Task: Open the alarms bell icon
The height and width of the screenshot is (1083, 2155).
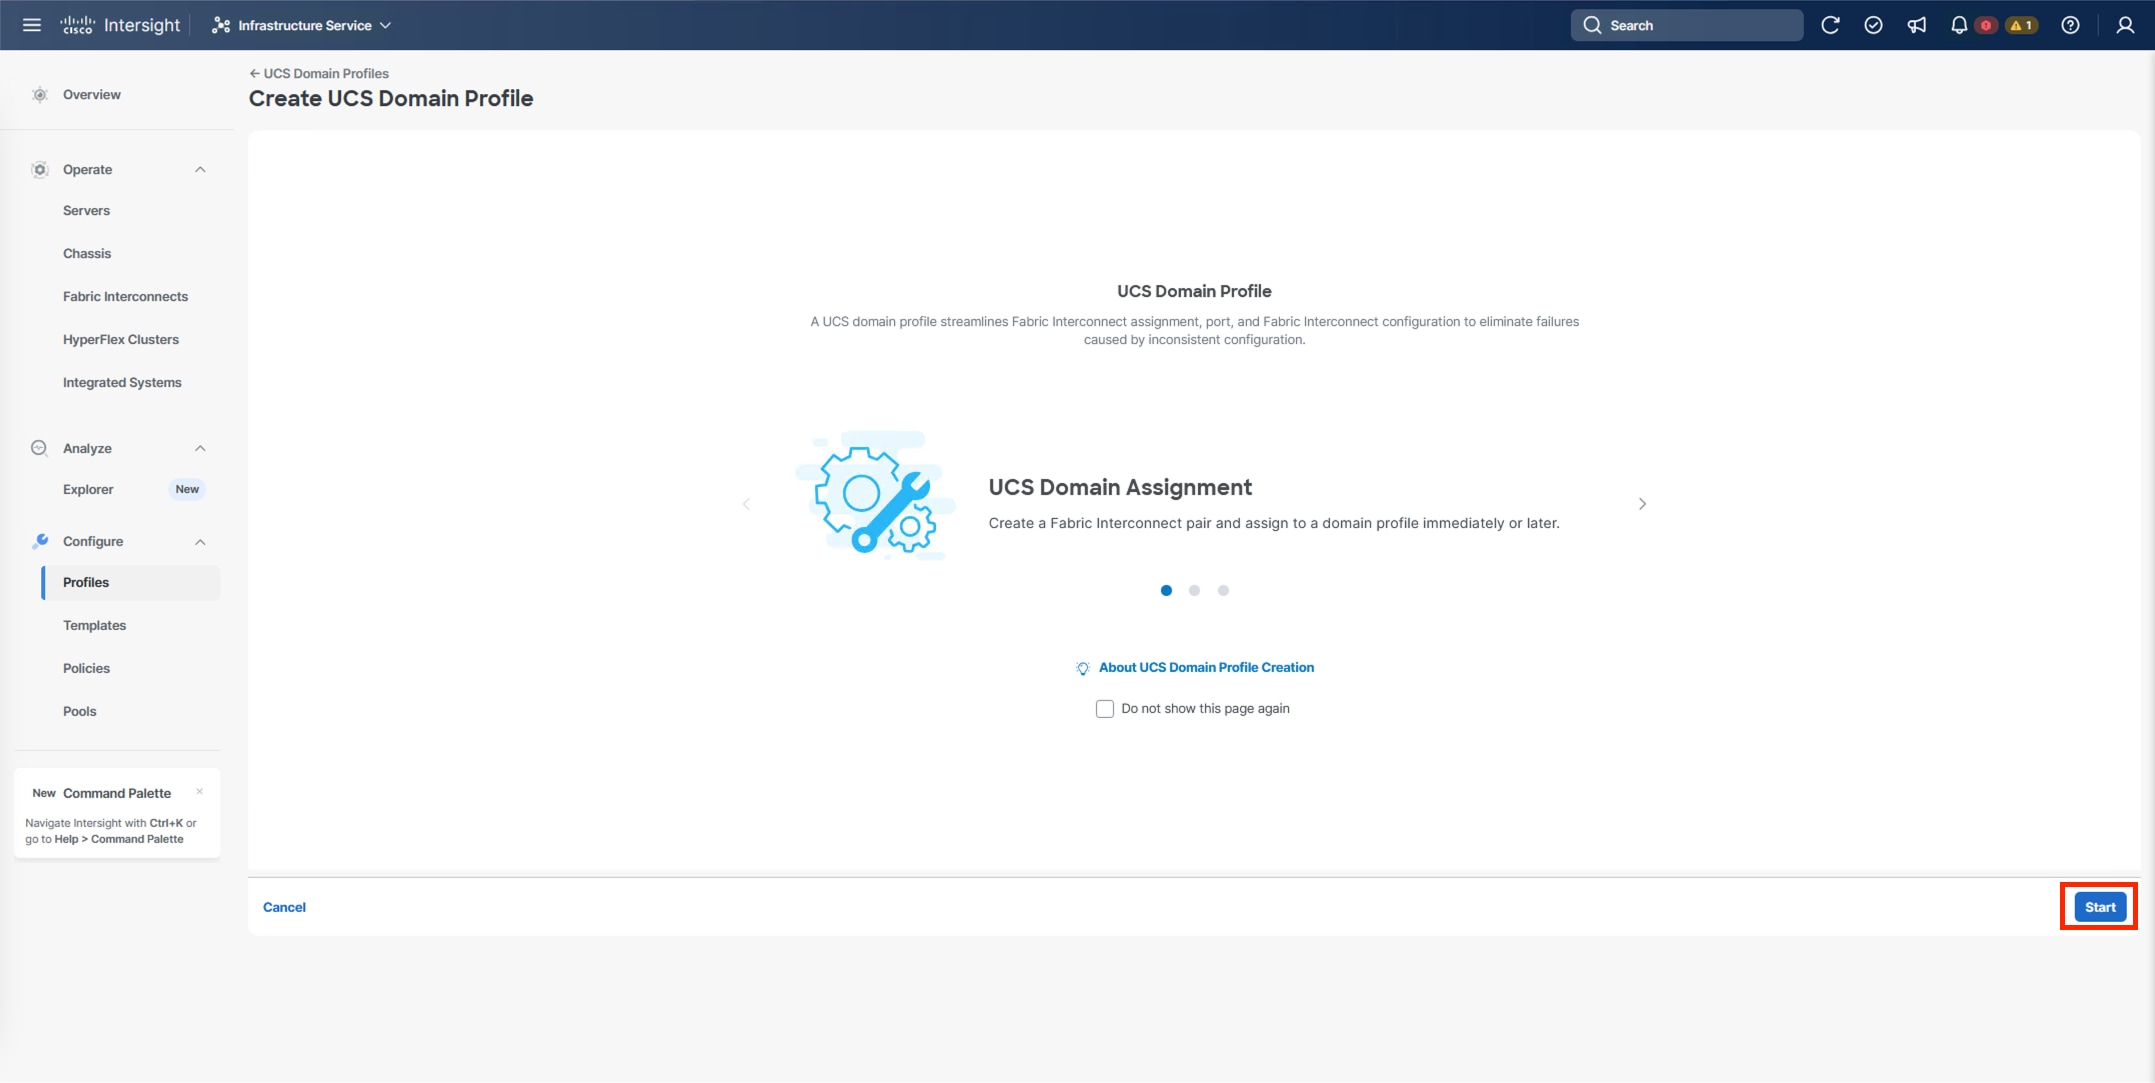Action: 1959,24
